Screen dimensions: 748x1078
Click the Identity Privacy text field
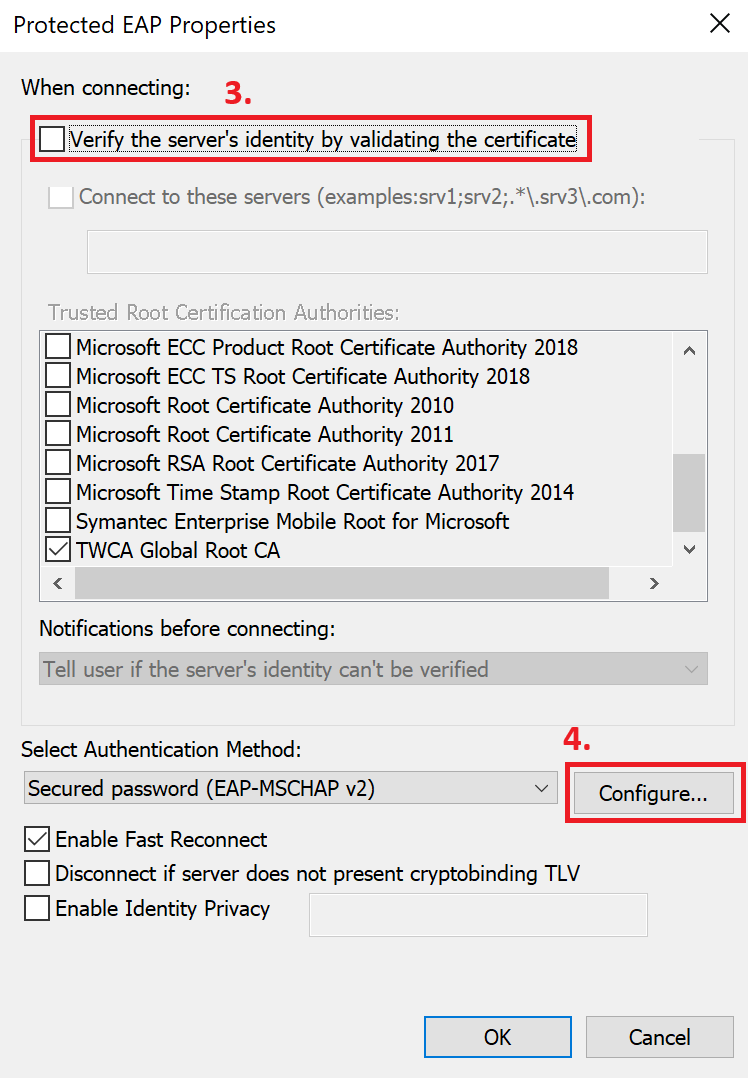point(478,915)
